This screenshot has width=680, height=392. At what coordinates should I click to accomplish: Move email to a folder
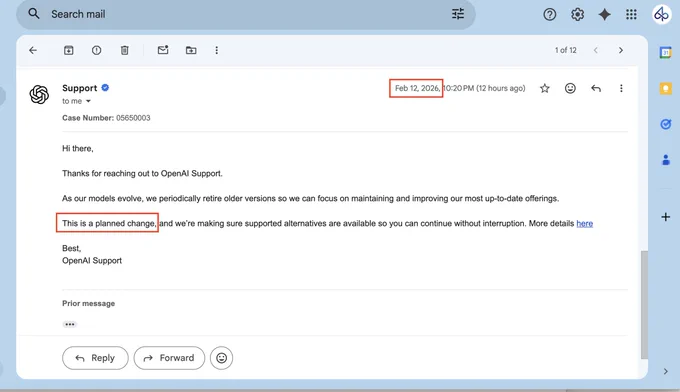point(191,50)
